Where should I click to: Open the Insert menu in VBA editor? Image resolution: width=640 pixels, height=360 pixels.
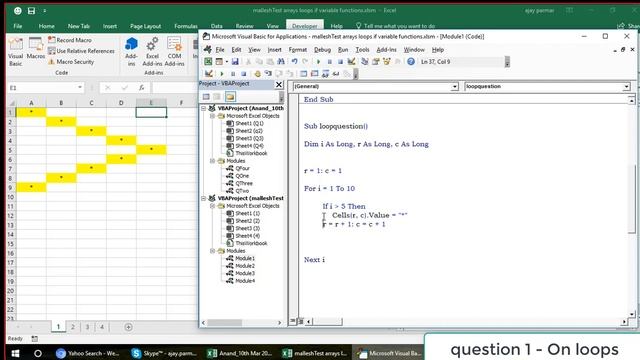click(x=275, y=50)
